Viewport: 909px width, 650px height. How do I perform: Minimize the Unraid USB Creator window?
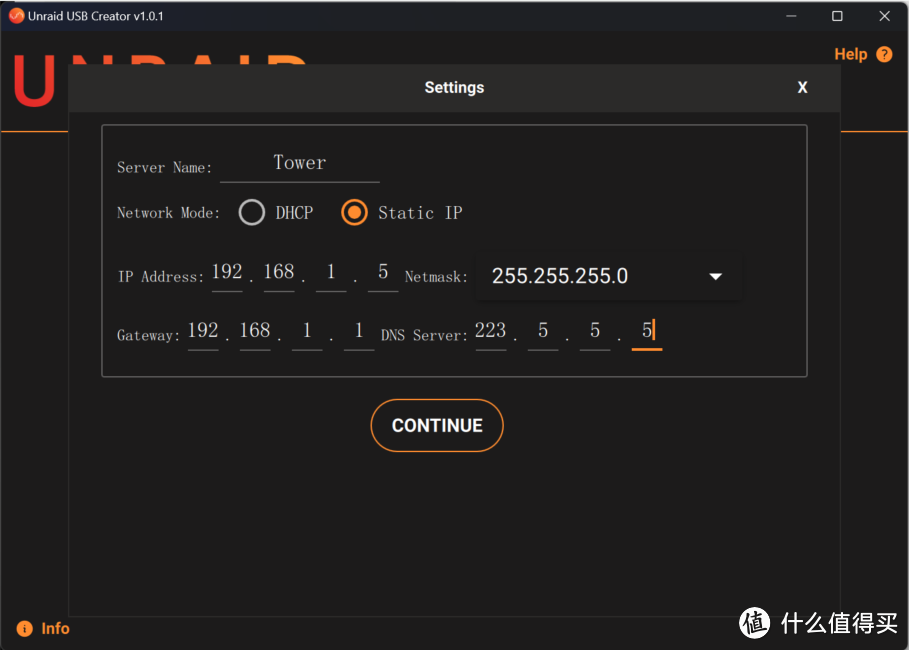[791, 16]
